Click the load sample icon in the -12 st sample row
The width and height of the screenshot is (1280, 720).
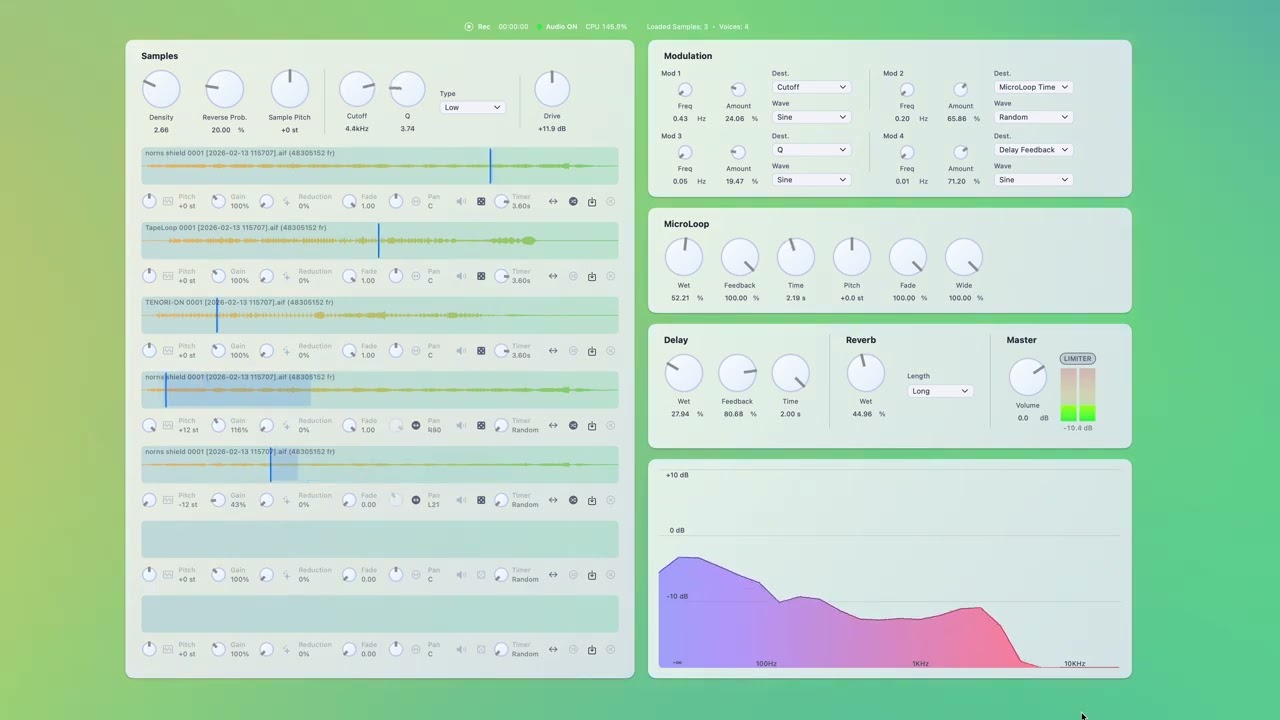coord(592,500)
